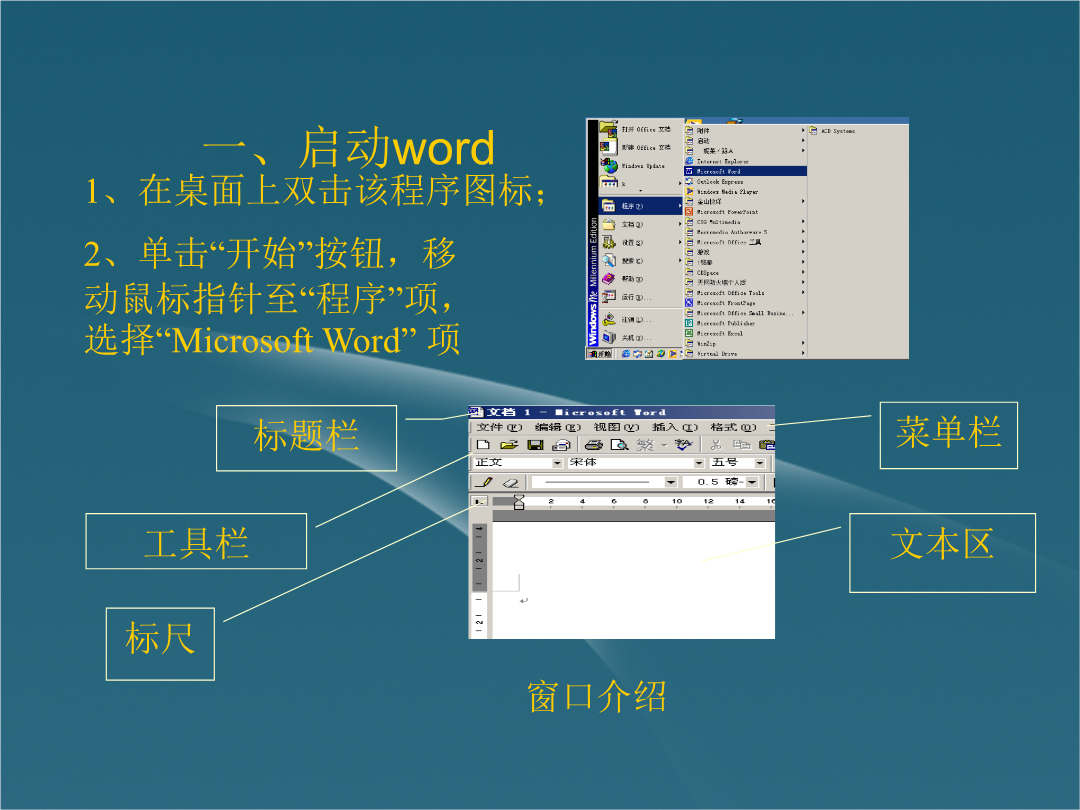
Task: Open the 五号 font size dropdown
Action: tap(760, 463)
